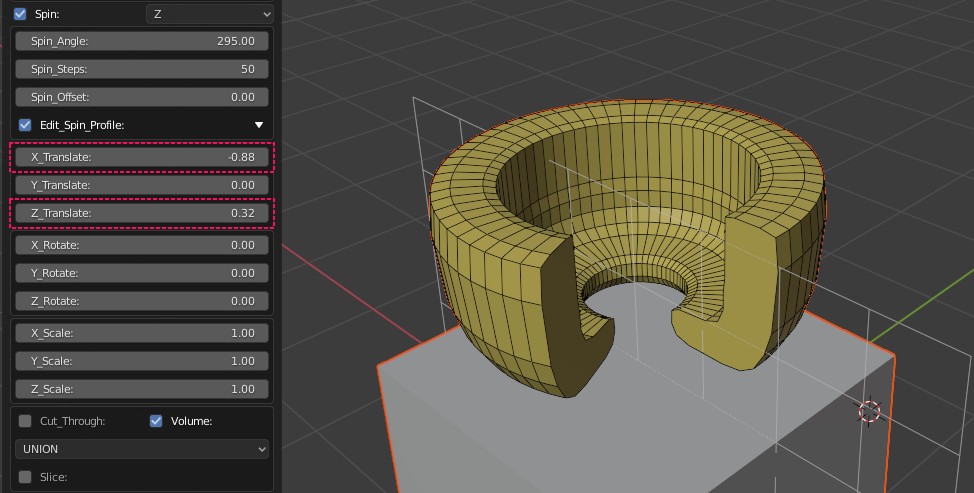Click the Spin_Angle value field
Screen dimensions: 974x493
point(142,41)
